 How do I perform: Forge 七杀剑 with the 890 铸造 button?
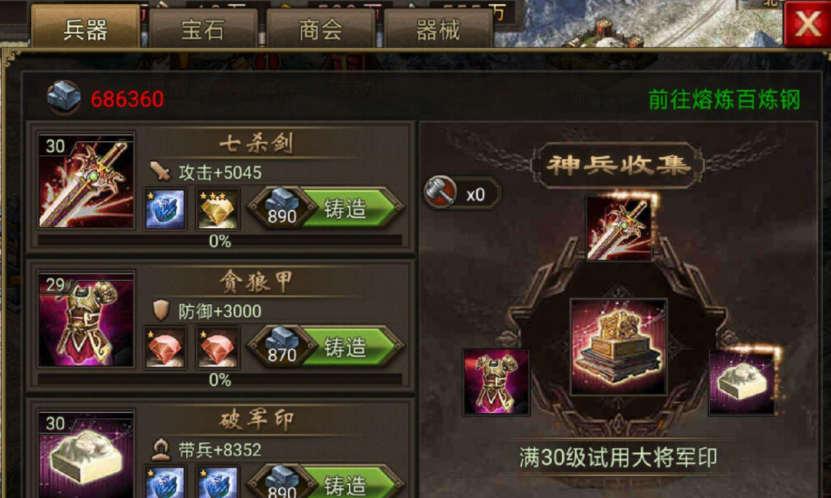coord(326,209)
